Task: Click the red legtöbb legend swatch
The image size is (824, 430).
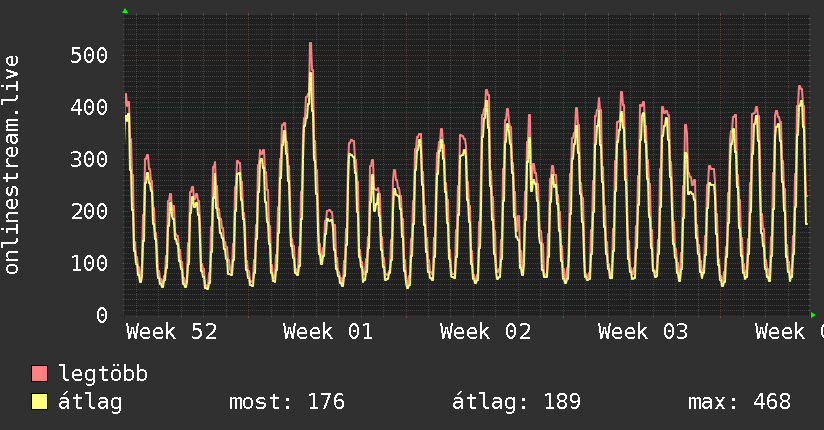Action: click(39, 374)
